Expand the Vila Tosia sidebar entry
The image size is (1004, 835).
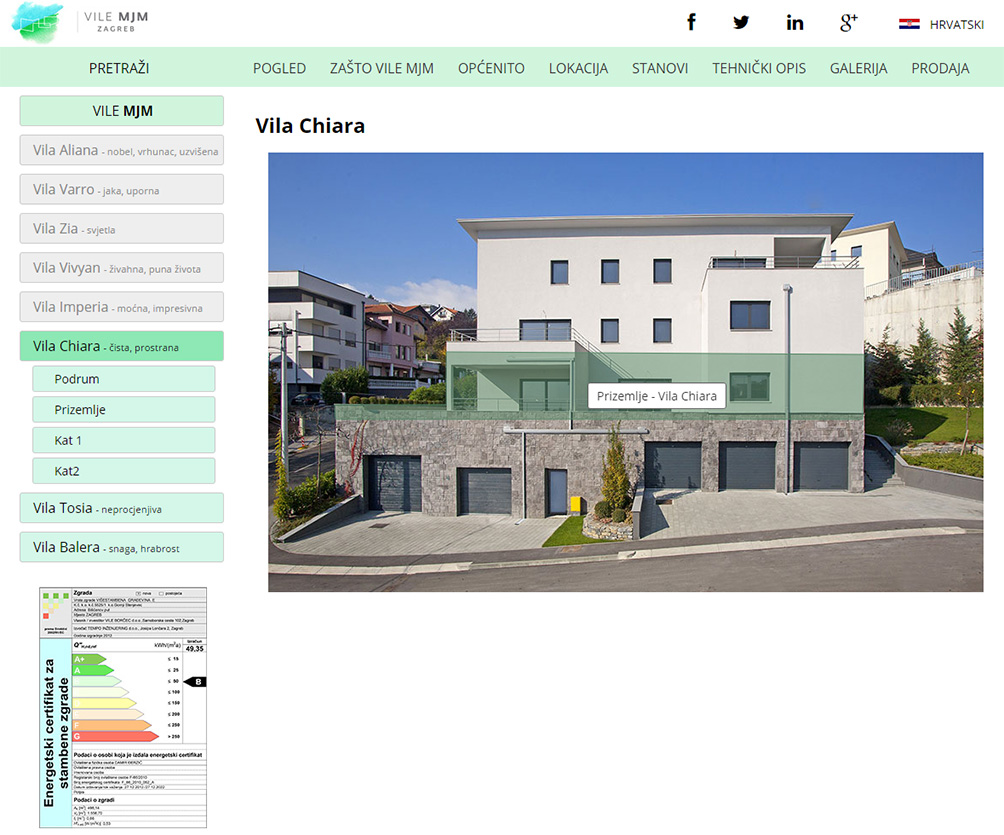pyautogui.click(x=122, y=508)
